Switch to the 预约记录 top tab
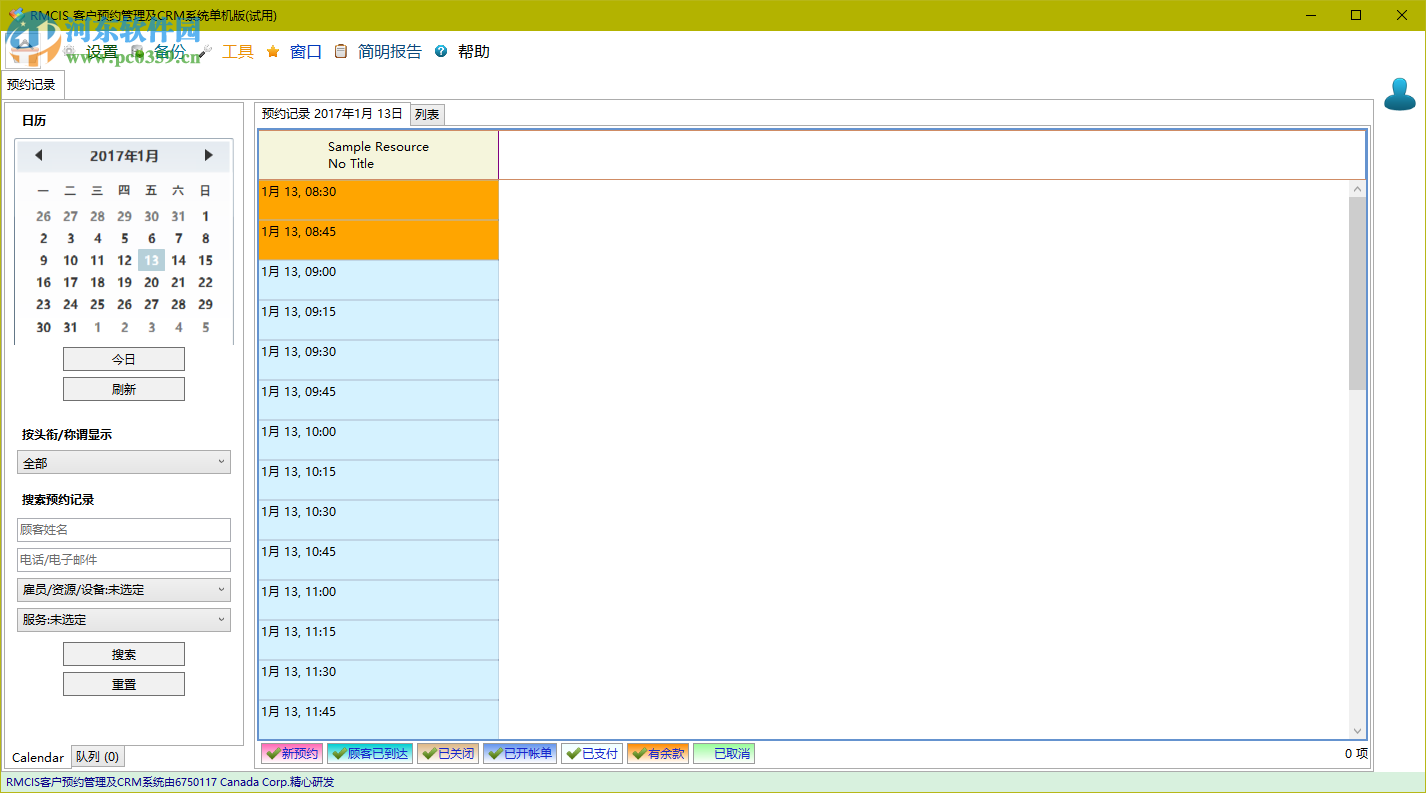Image resolution: width=1426 pixels, height=793 pixels. (32, 85)
